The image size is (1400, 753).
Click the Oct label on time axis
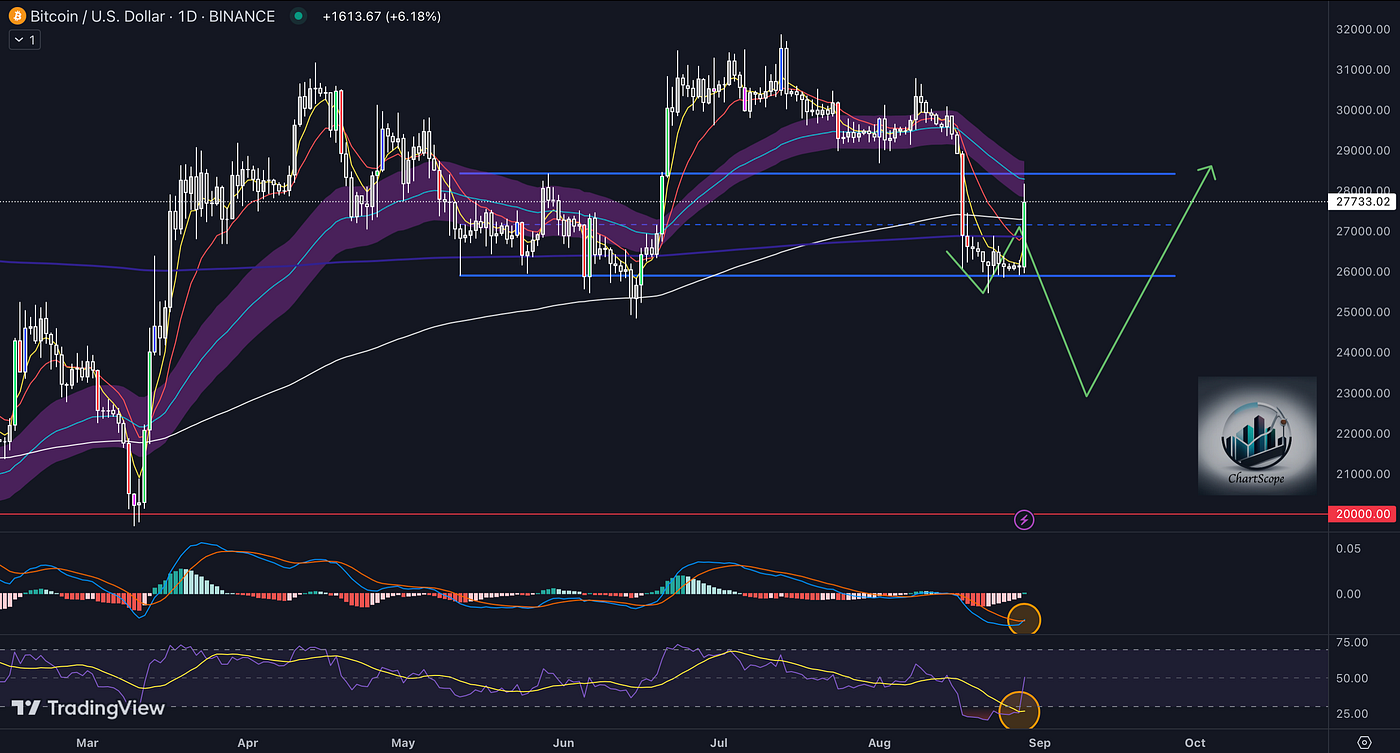[1194, 743]
